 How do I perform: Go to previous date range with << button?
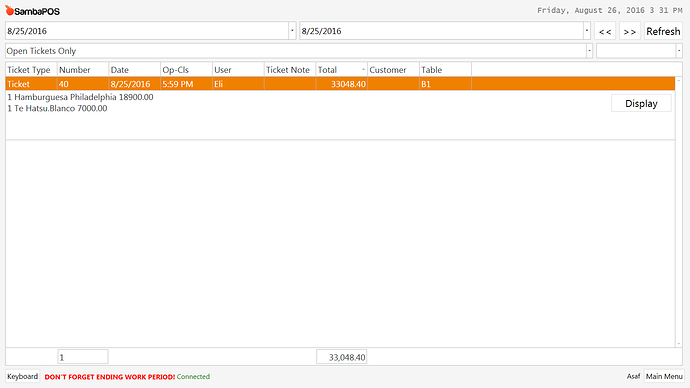click(605, 31)
